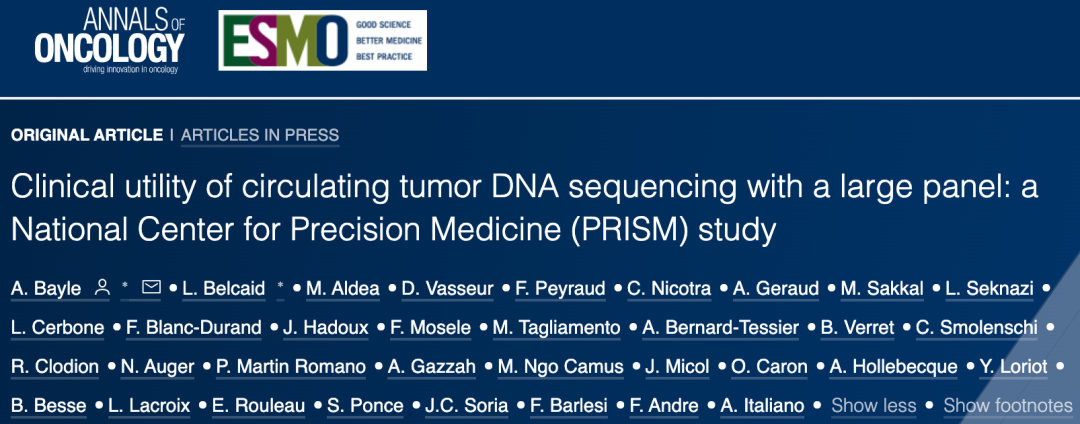Viewport: 1080px width, 424px height.
Task: Expand Show footnotes
Action: tap(1008, 405)
